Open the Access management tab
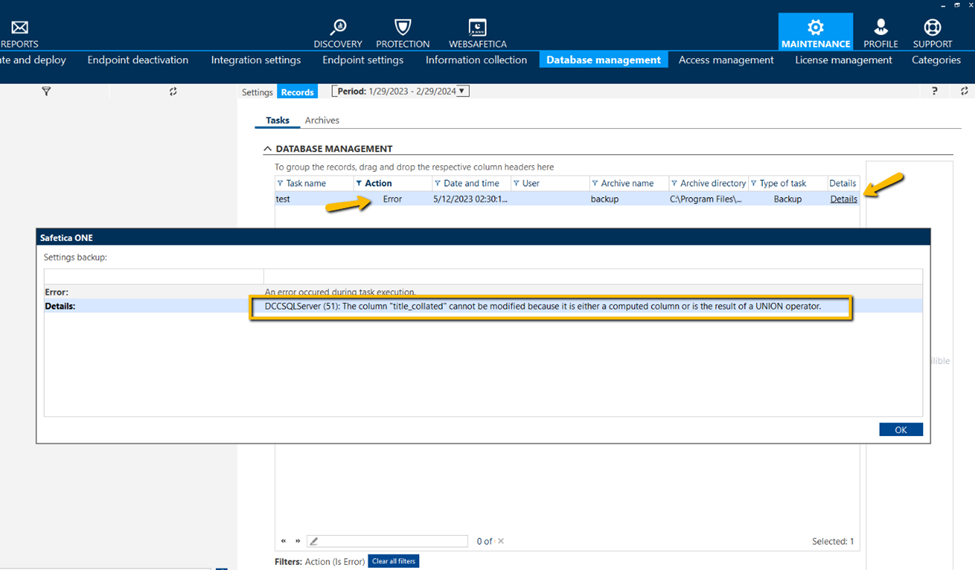This screenshot has width=975, height=570. (x=725, y=60)
